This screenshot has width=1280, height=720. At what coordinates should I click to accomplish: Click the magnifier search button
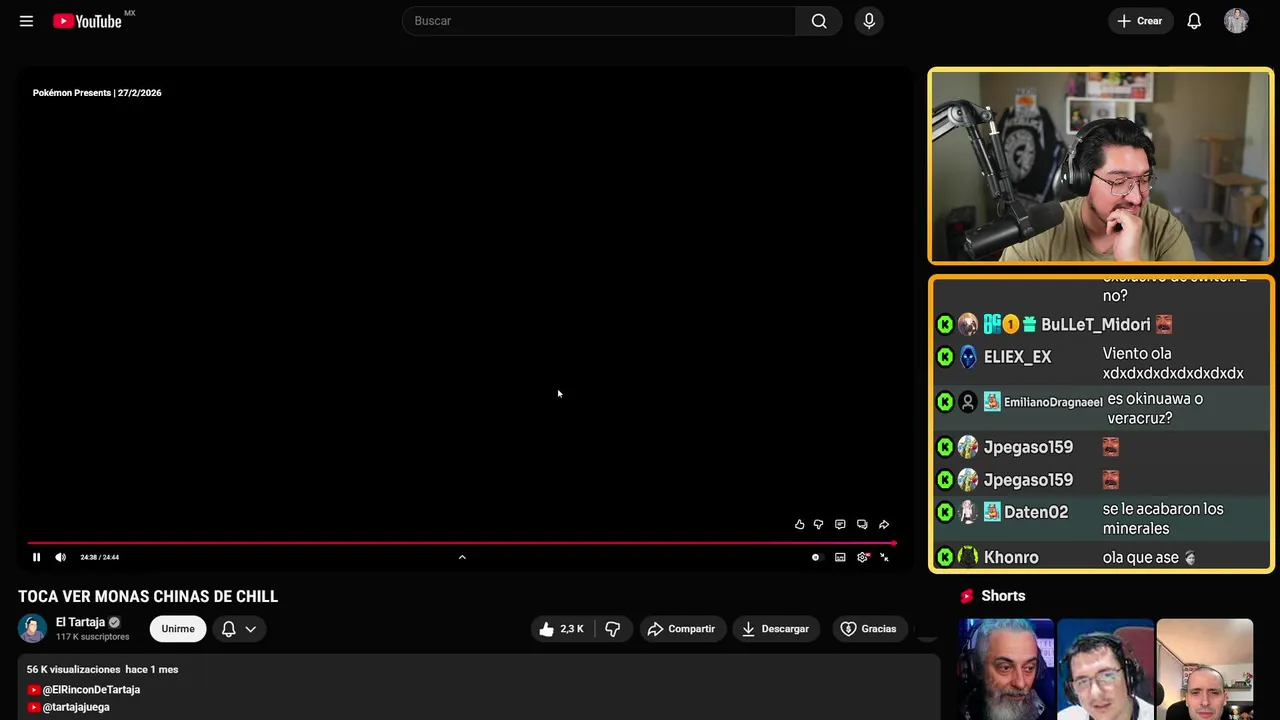pos(819,21)
